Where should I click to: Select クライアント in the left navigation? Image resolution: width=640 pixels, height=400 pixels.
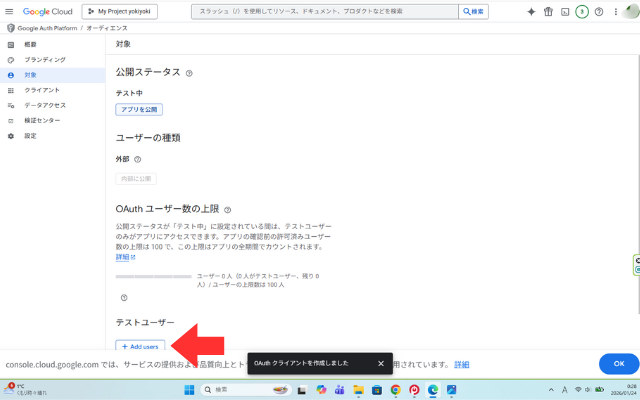42,90
